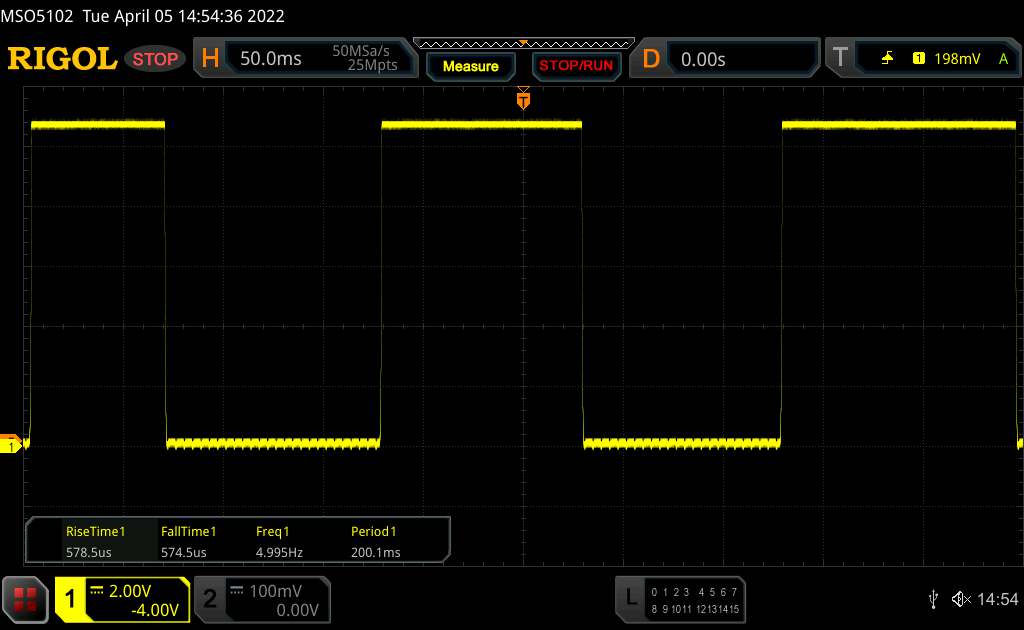
Task: Click the 25Mpts memory depth readout
Action: click(372, 65)
